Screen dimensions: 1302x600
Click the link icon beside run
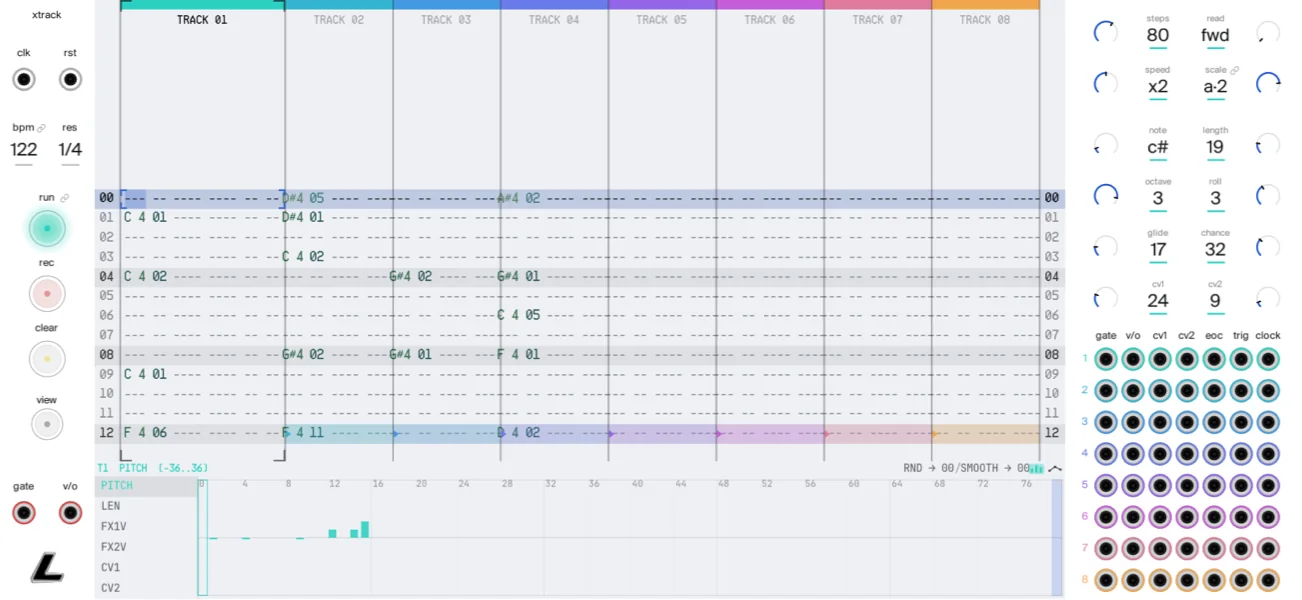(65, 198)
